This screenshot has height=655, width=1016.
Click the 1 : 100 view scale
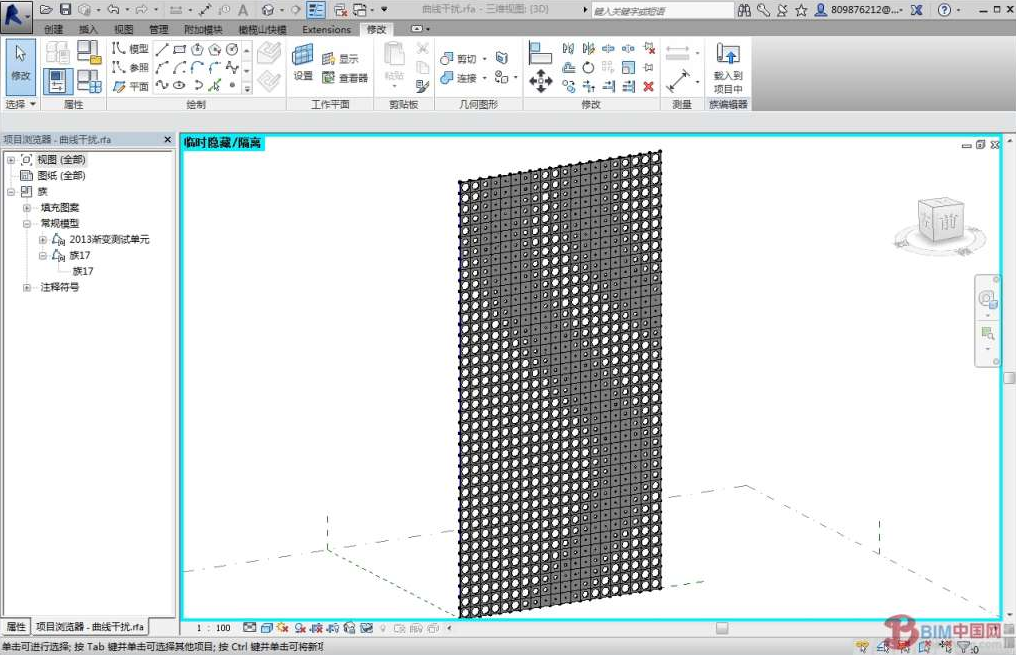(x=213, y=628)
